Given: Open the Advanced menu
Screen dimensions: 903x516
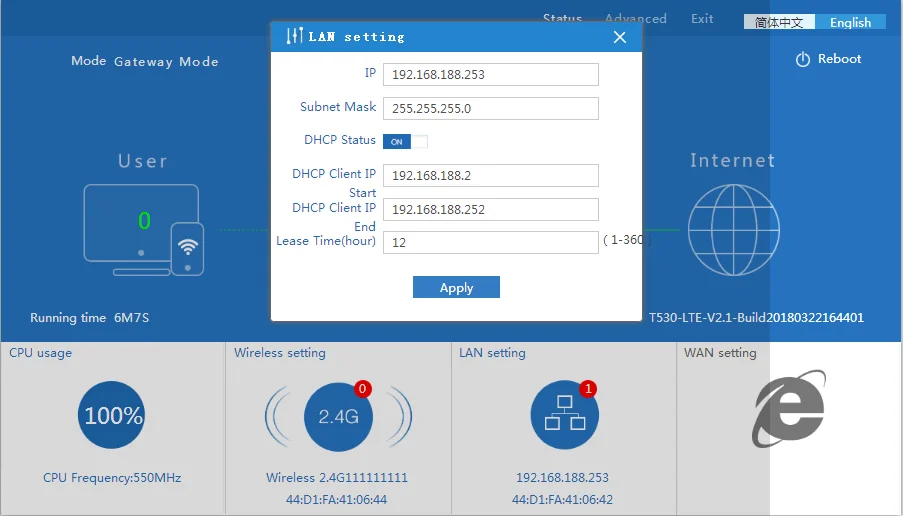Looking at the screenshot, I should pyautogui.click(x=635, y=18).
